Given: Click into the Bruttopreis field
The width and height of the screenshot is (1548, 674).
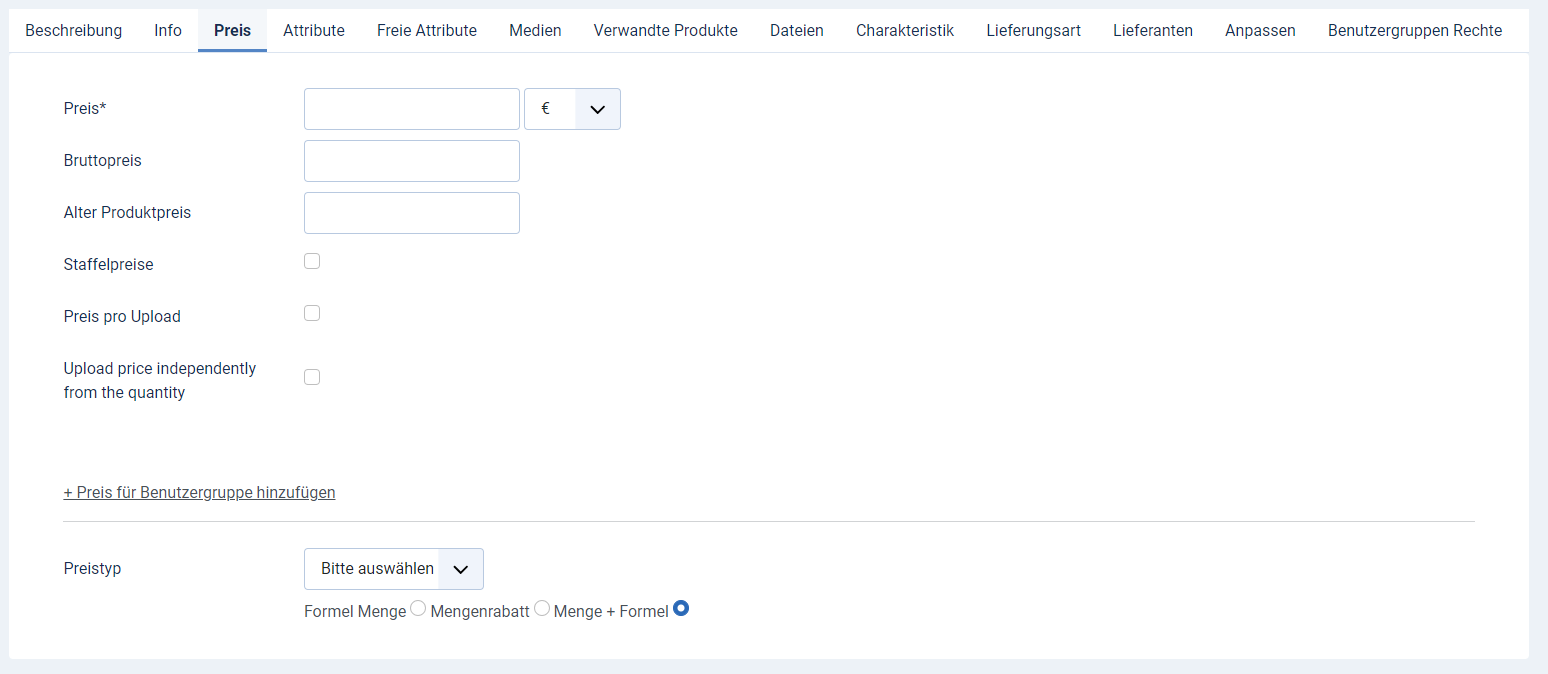Looking at the screenshot, I should (412, 161).
